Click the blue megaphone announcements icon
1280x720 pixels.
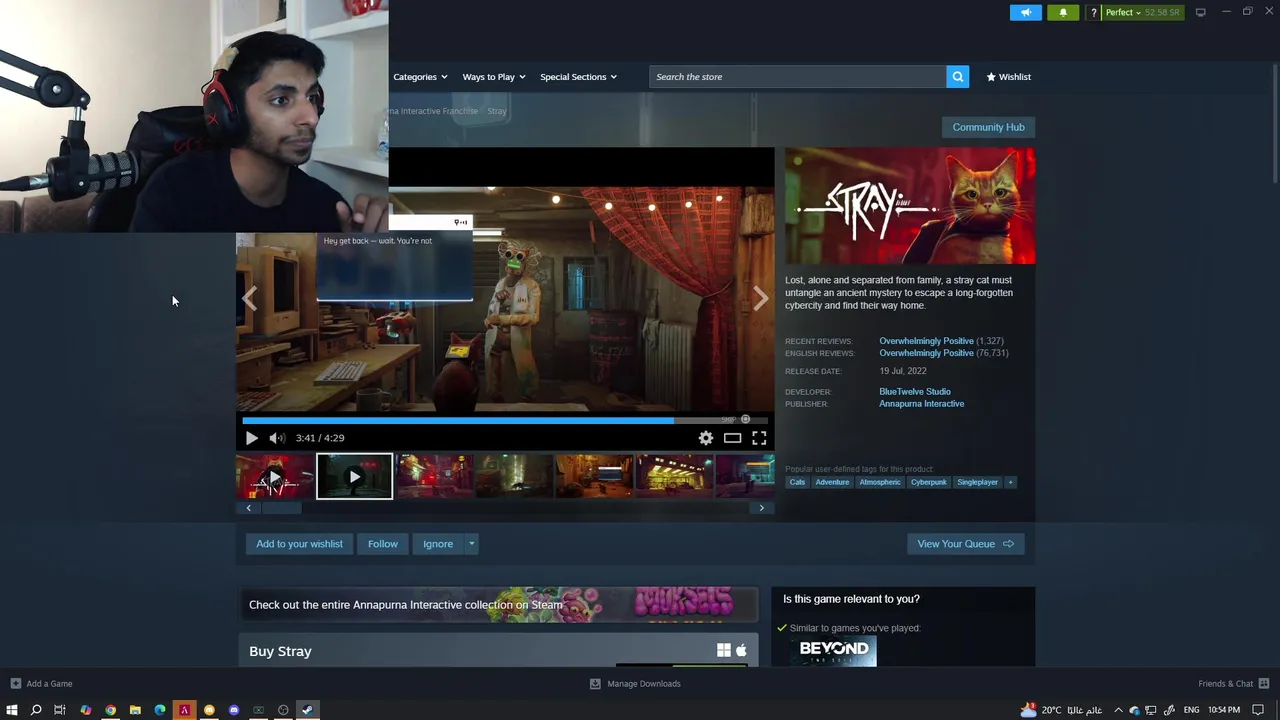click(x=1025, y=12)
